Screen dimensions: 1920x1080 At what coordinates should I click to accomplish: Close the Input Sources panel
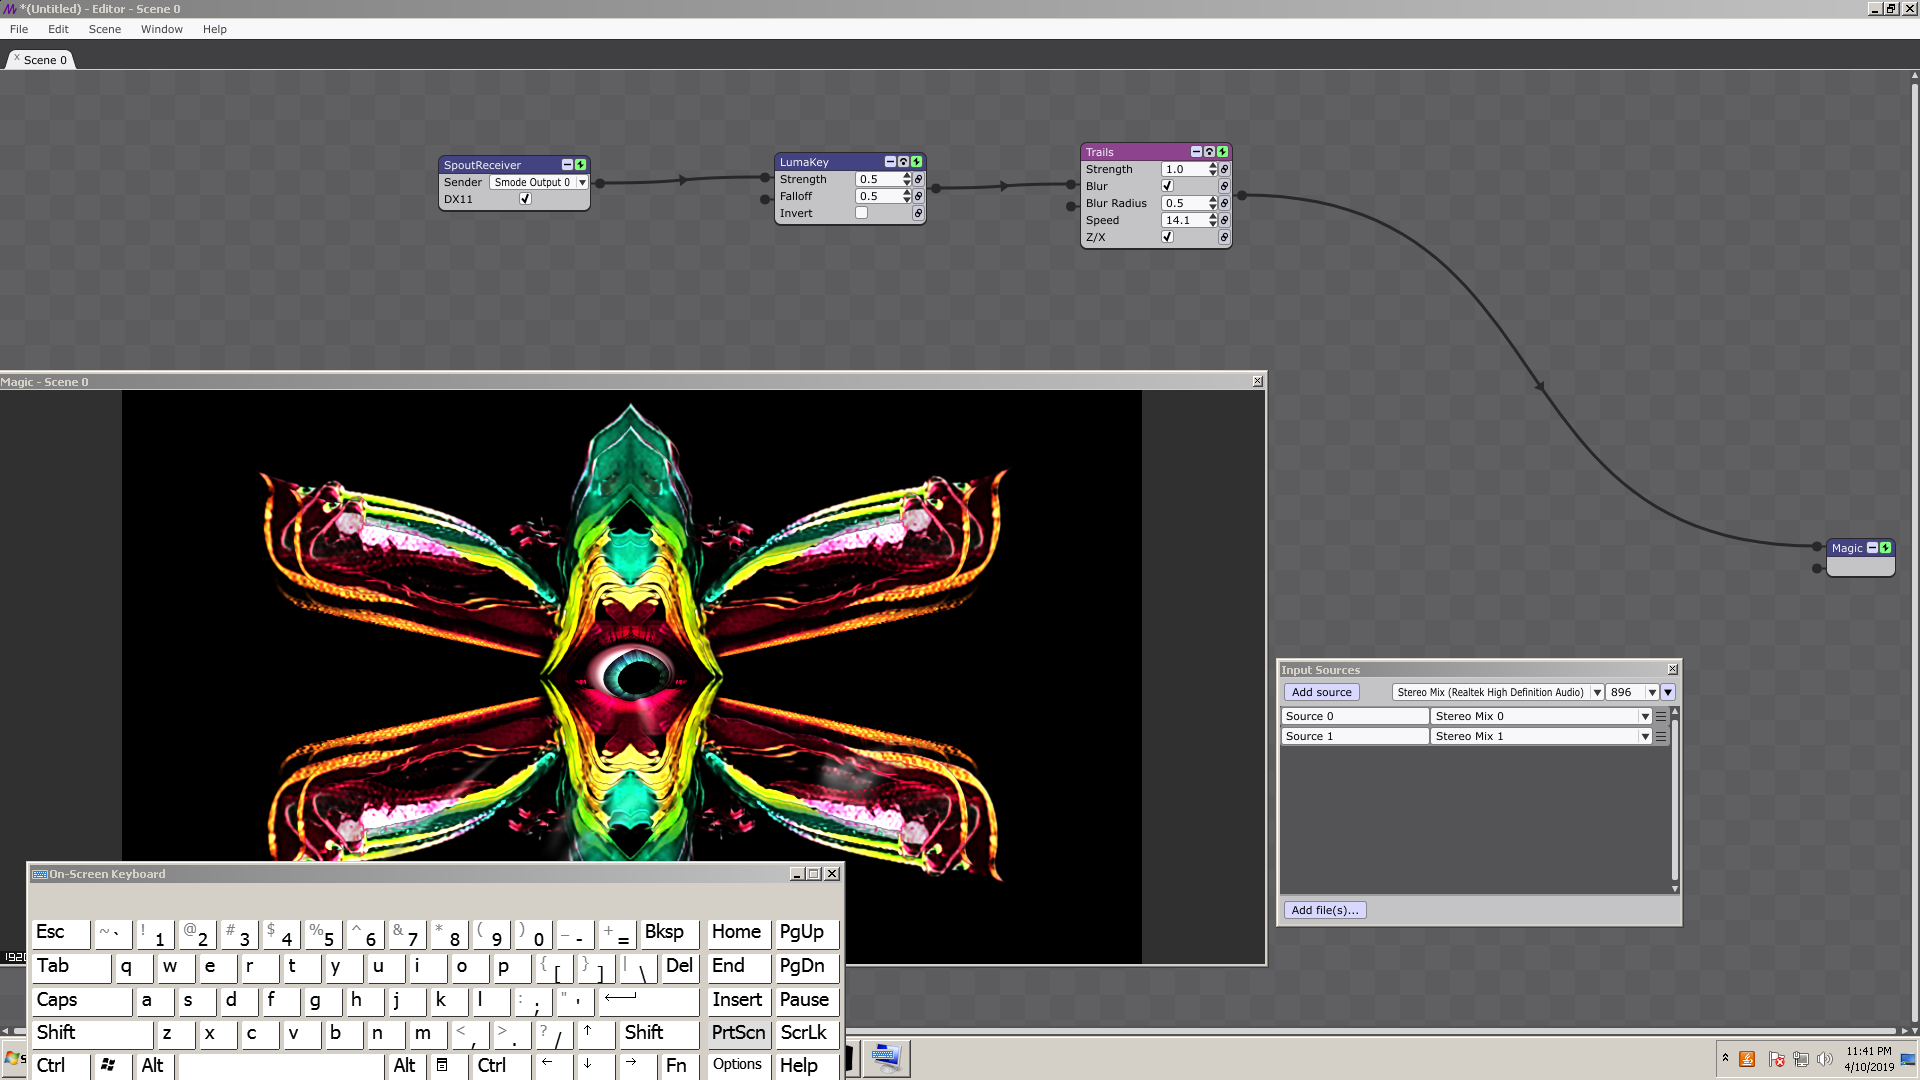tap(1673, 670)
